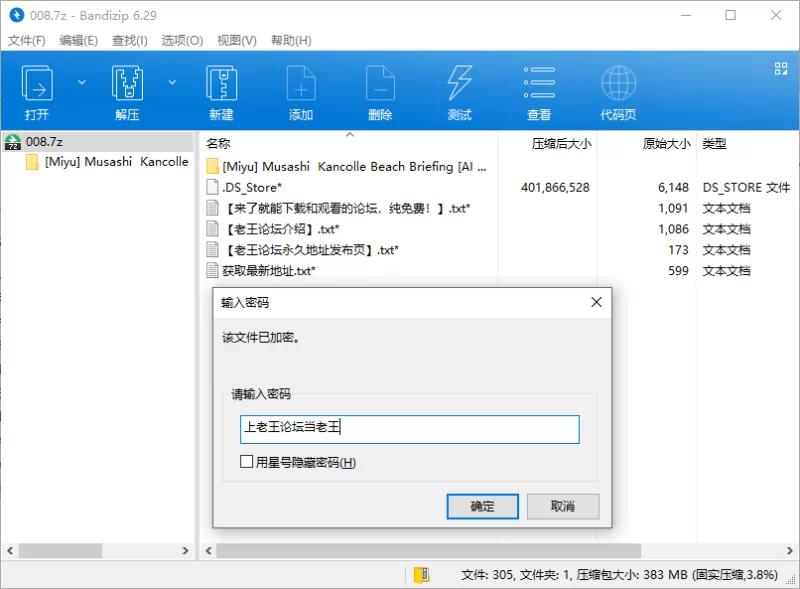Click the .DS_Store file icon
This screenshot has height=589, width=800.
(x=212, y=187)
